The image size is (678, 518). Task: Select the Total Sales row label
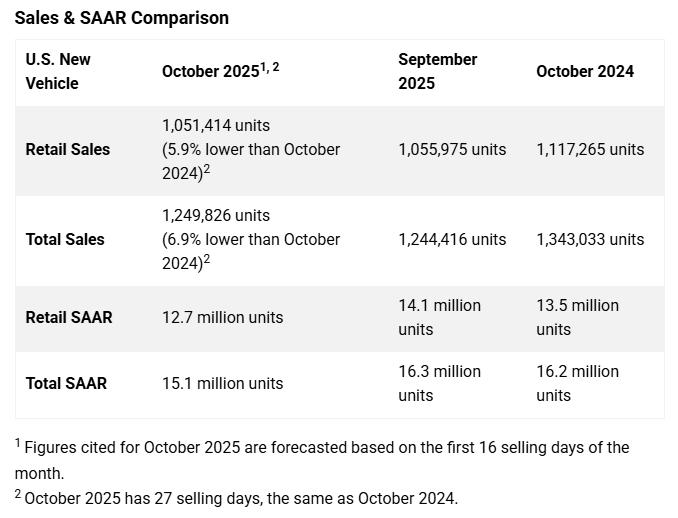pos(65,239)
